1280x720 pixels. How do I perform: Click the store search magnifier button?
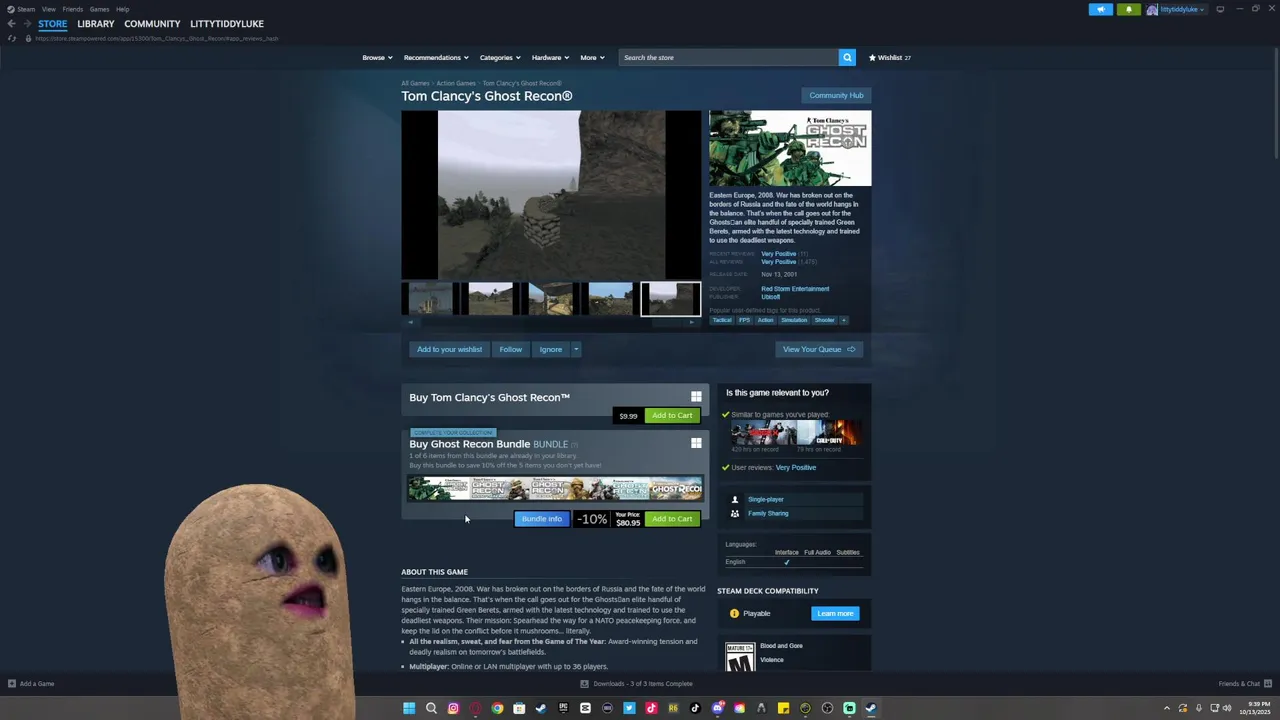(847, 57)
